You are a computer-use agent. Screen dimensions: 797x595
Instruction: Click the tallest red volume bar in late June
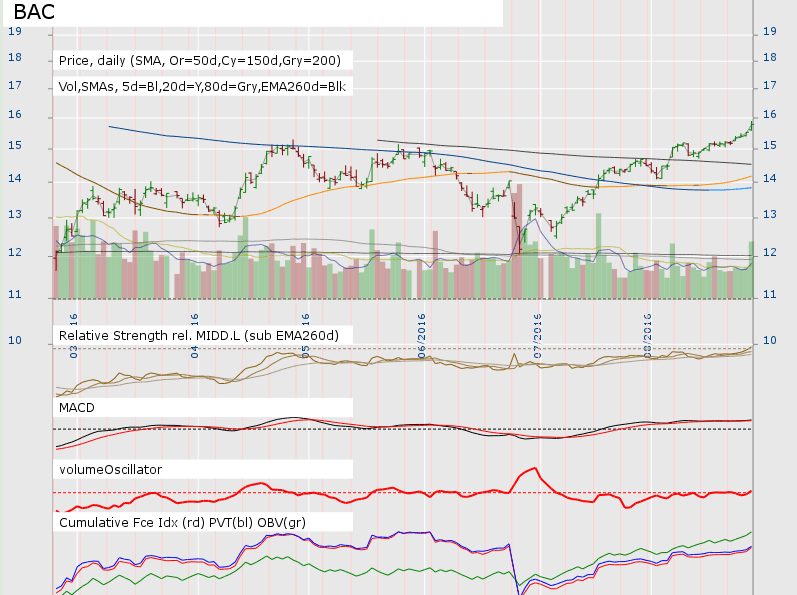(519, 241)
